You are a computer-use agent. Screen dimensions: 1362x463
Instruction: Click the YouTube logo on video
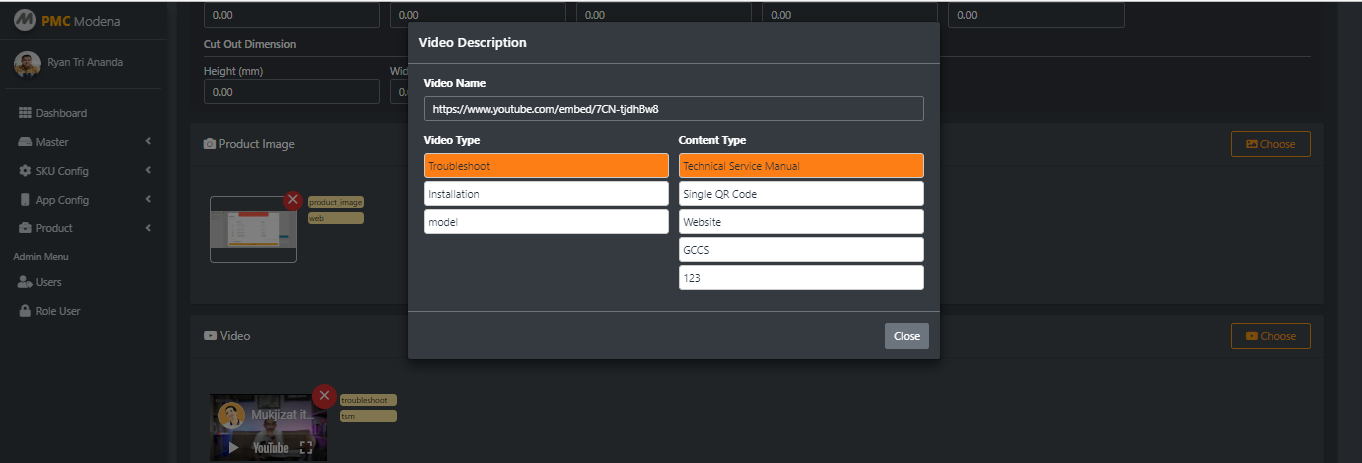(271, 448)
